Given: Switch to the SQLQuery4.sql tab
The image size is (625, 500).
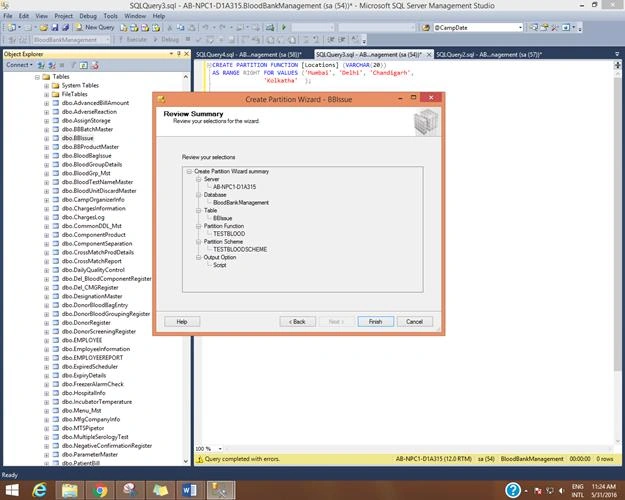Looking at the screenshot, I should 249,55.
